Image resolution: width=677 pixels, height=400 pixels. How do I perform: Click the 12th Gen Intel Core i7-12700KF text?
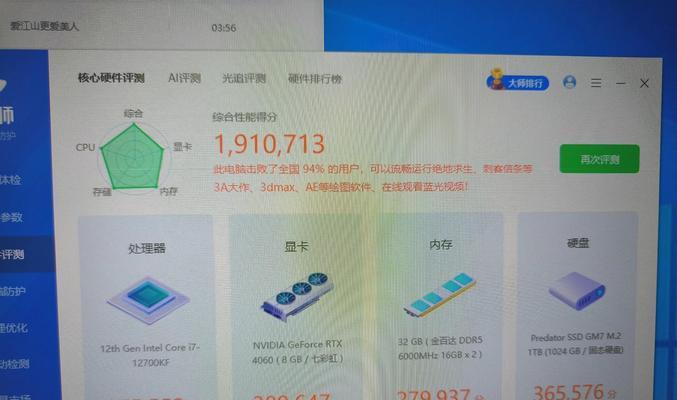pos(150,355)
